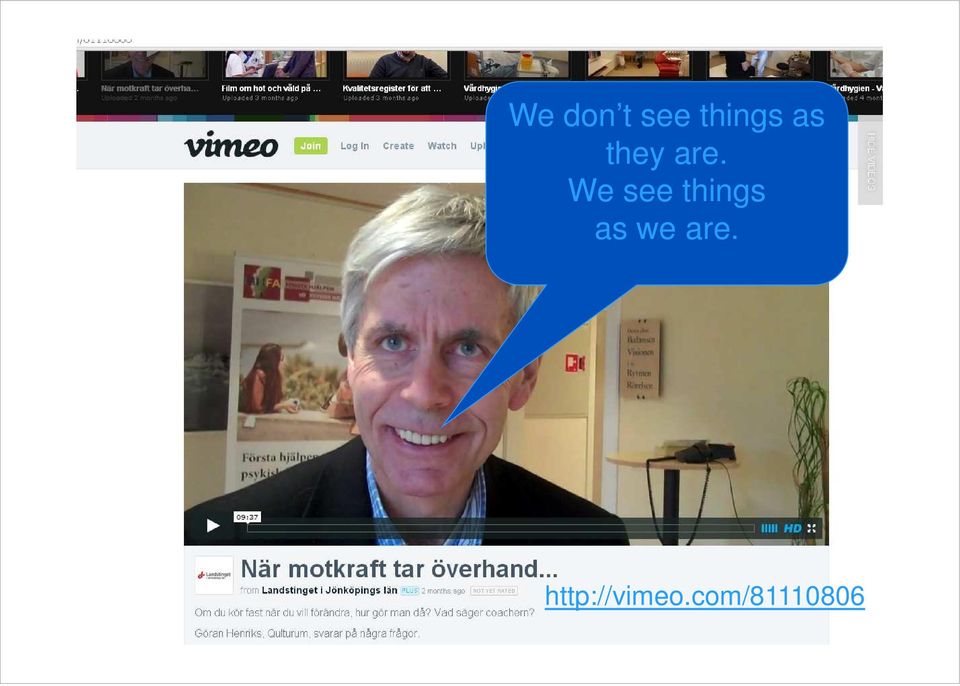960x686 pixels.
Task: Toggle HD quality in the player
Action: (792, 528)
